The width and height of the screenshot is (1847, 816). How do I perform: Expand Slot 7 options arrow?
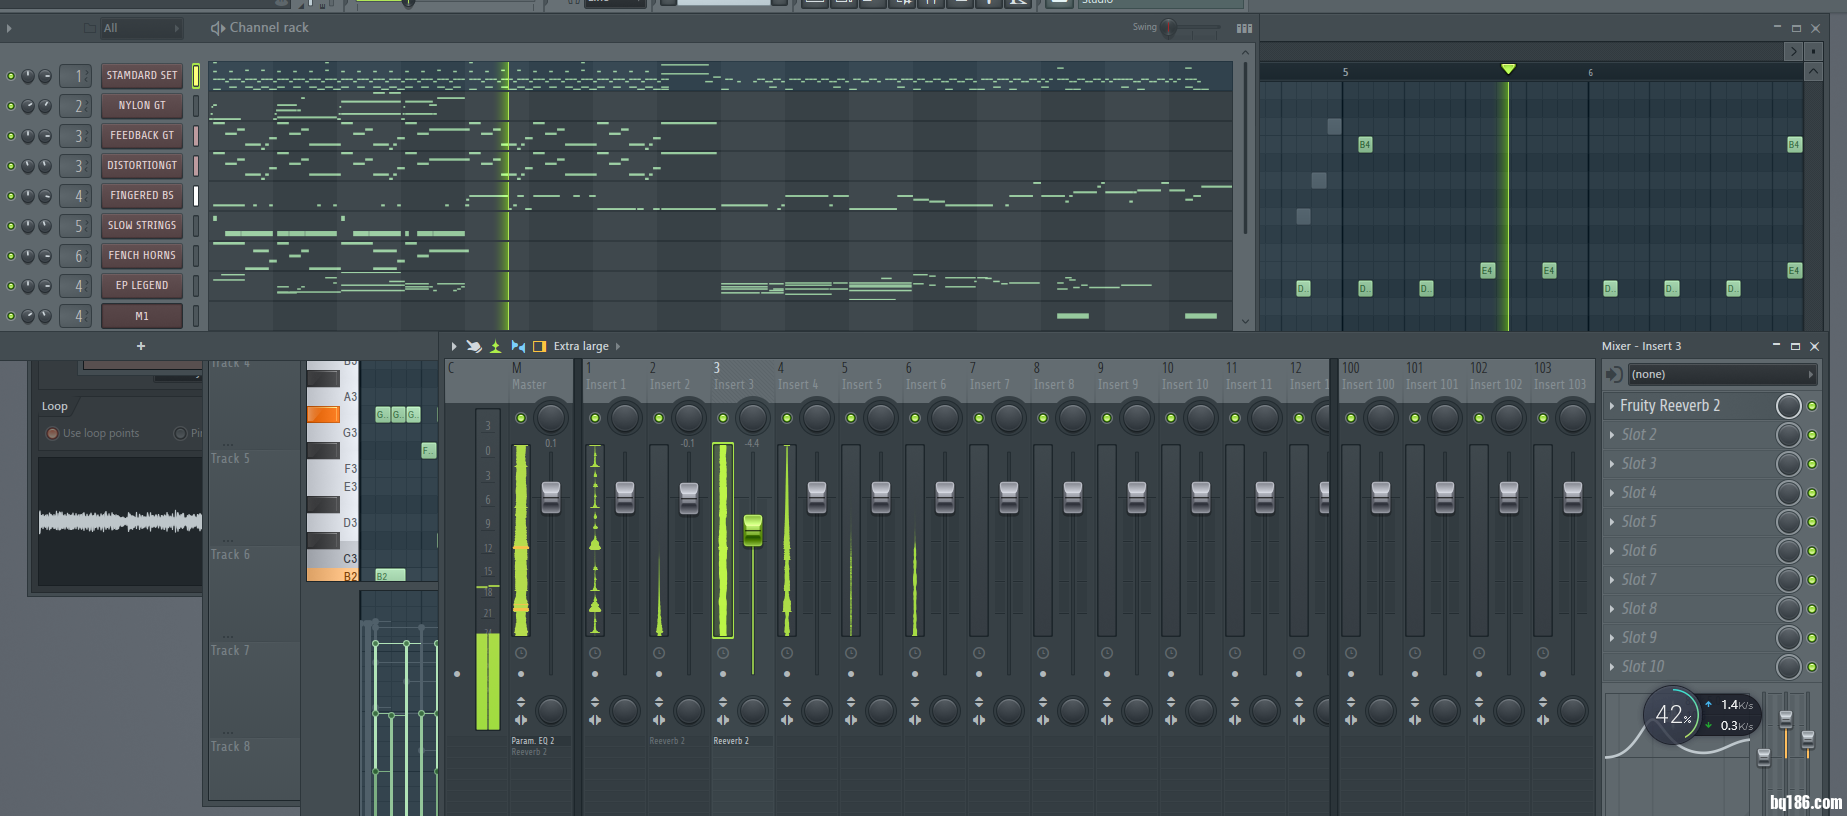[x=1612, y=580]
